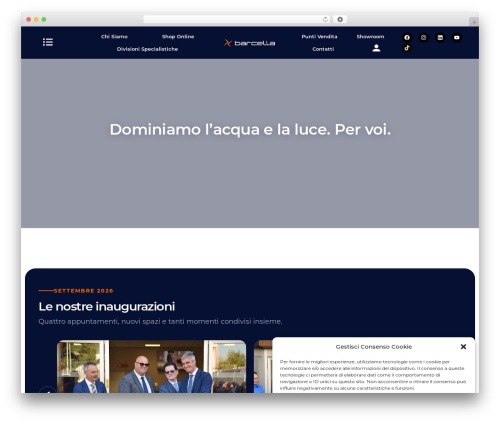
Task: Navigate to Punti Vendita
Action: [319, 37]
